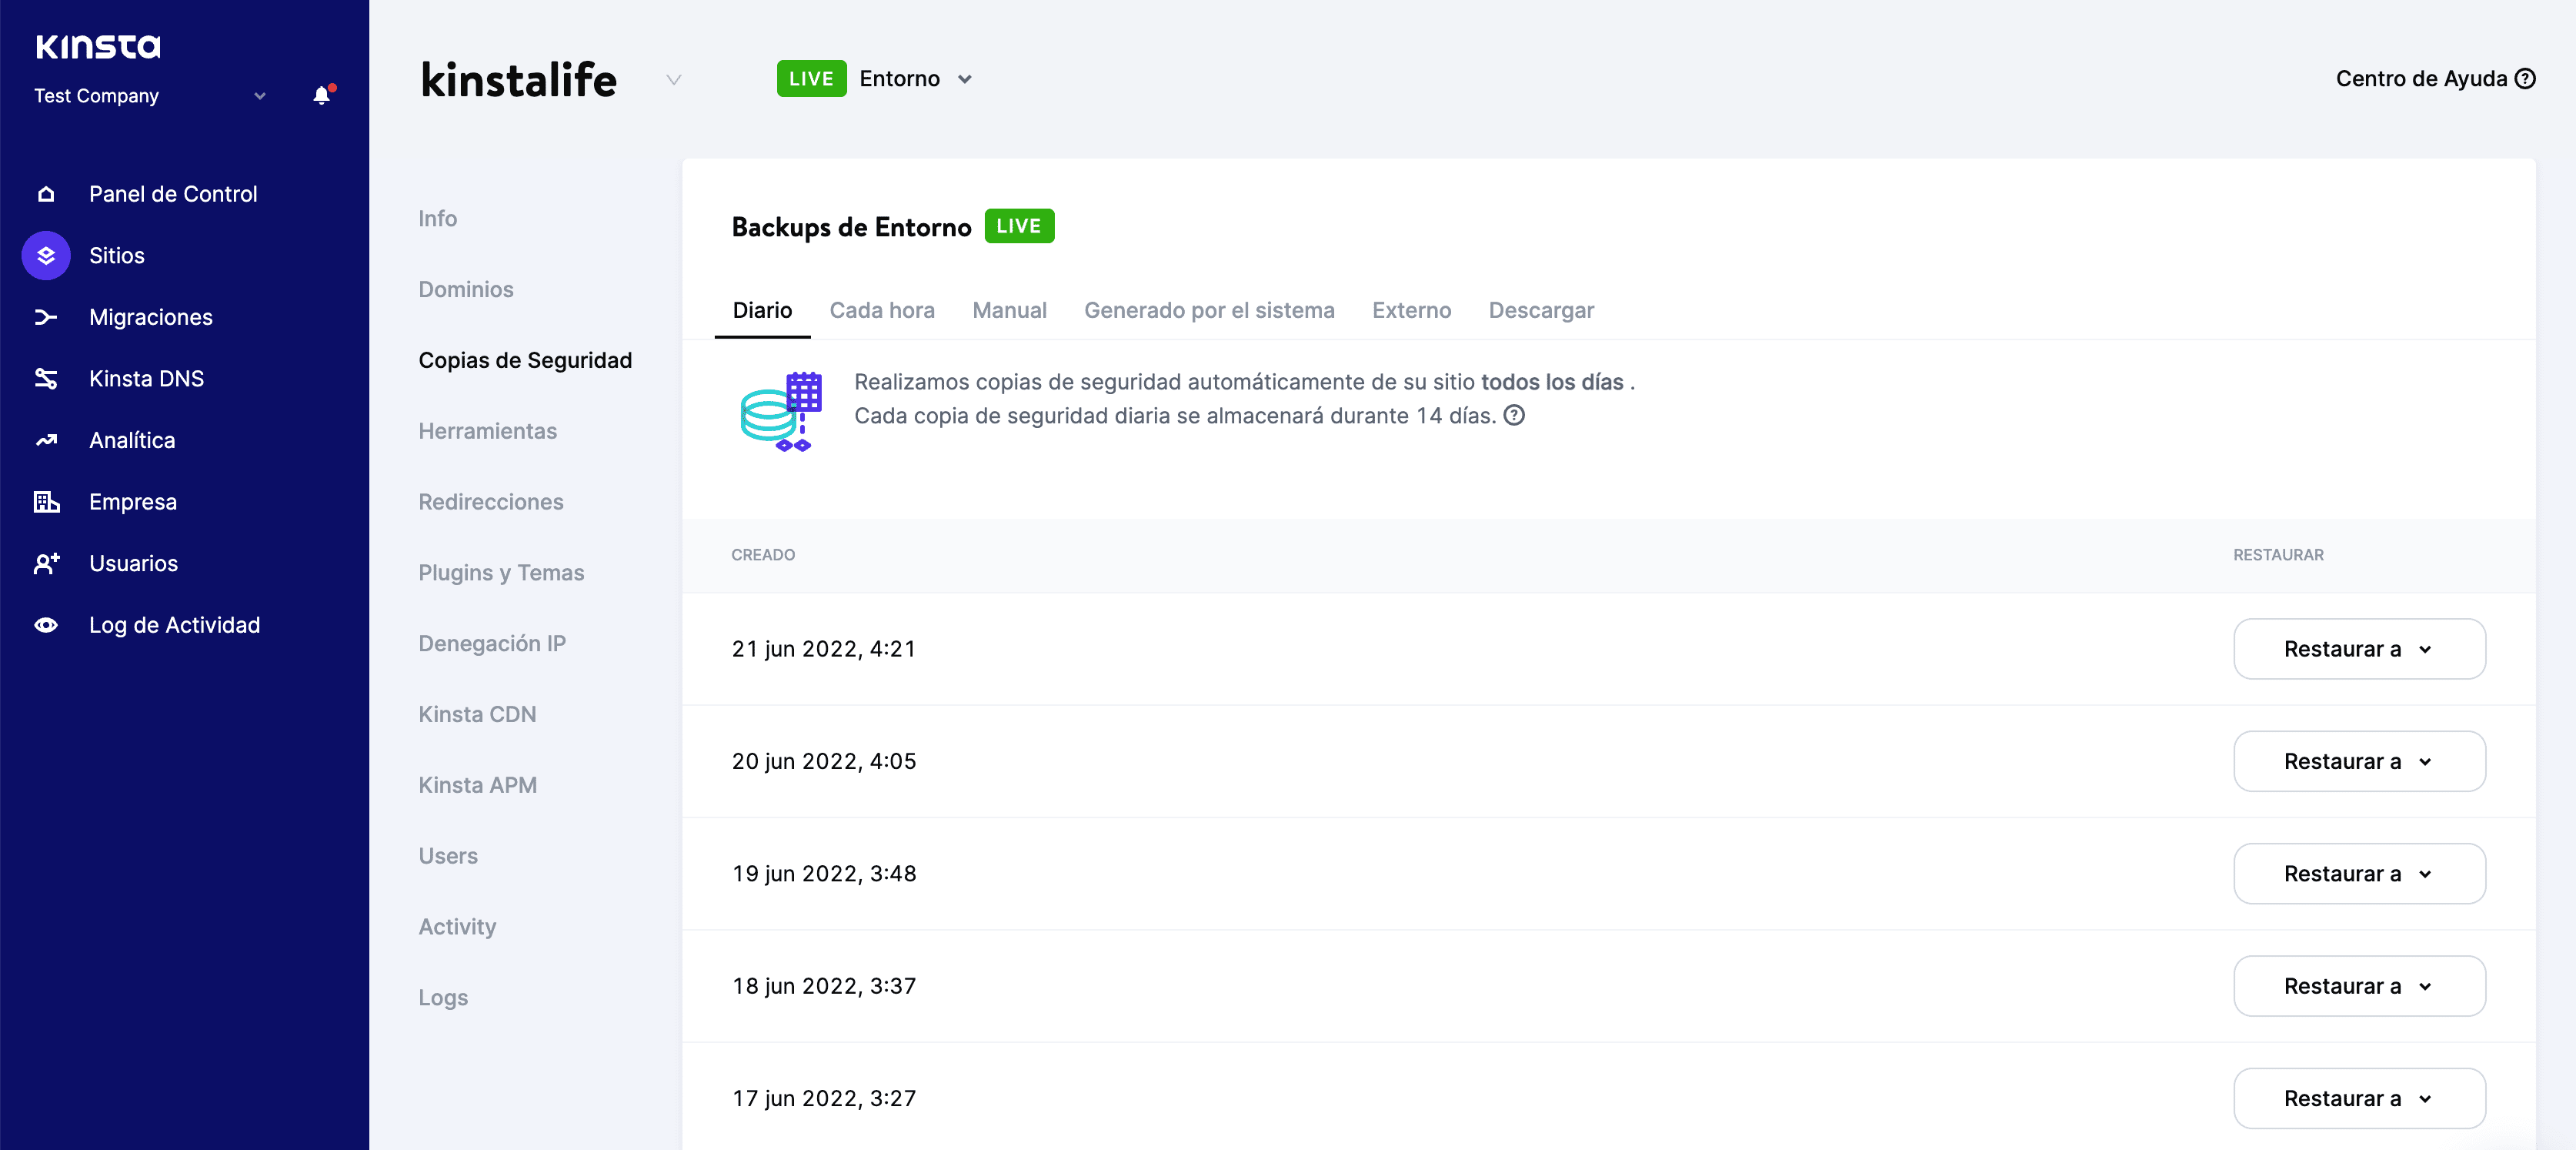
Task: Click help icon next to 14 días
Action: (1514, 415)
